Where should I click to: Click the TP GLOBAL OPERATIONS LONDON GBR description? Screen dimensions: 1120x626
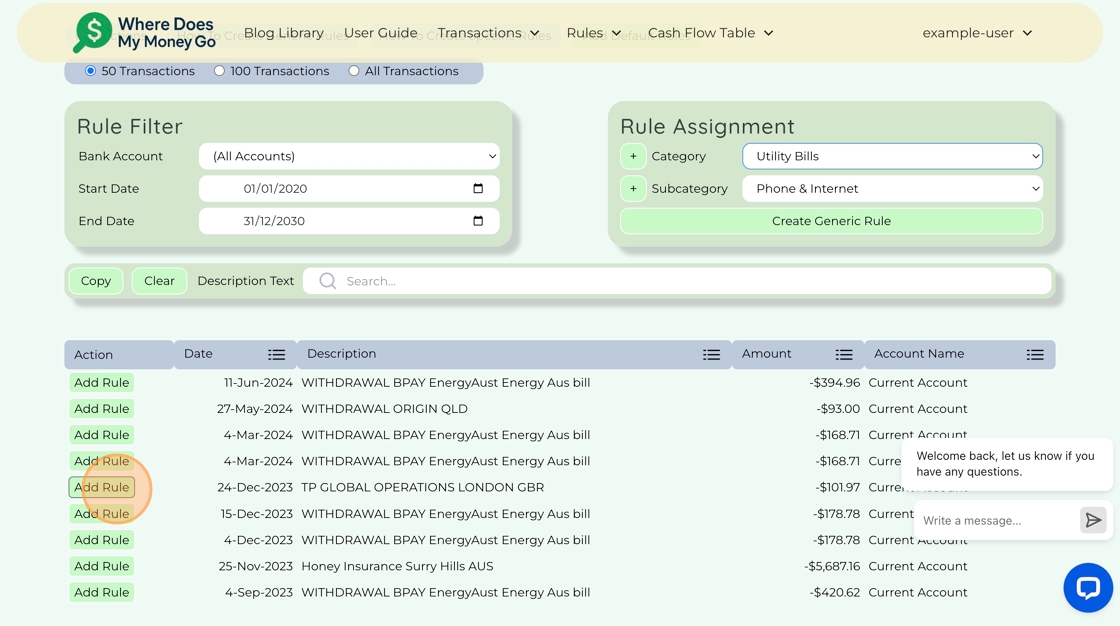(422, 487)
